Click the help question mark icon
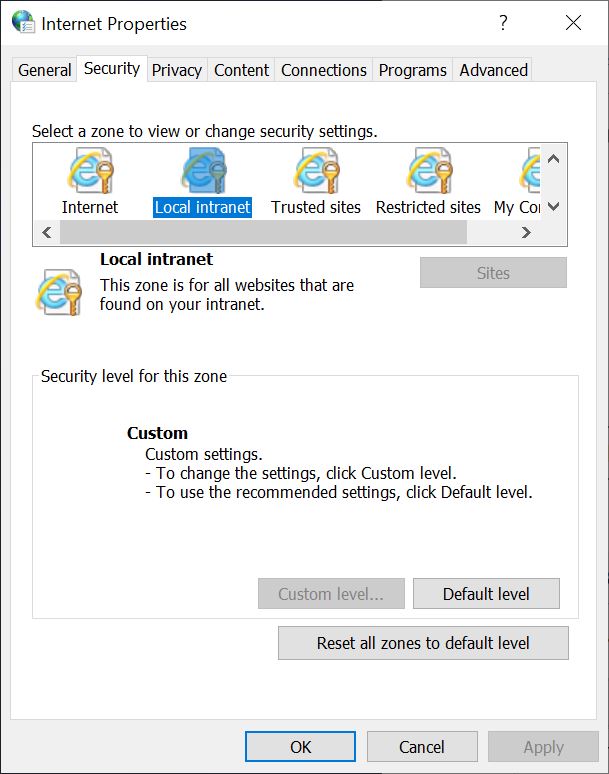 503,23
